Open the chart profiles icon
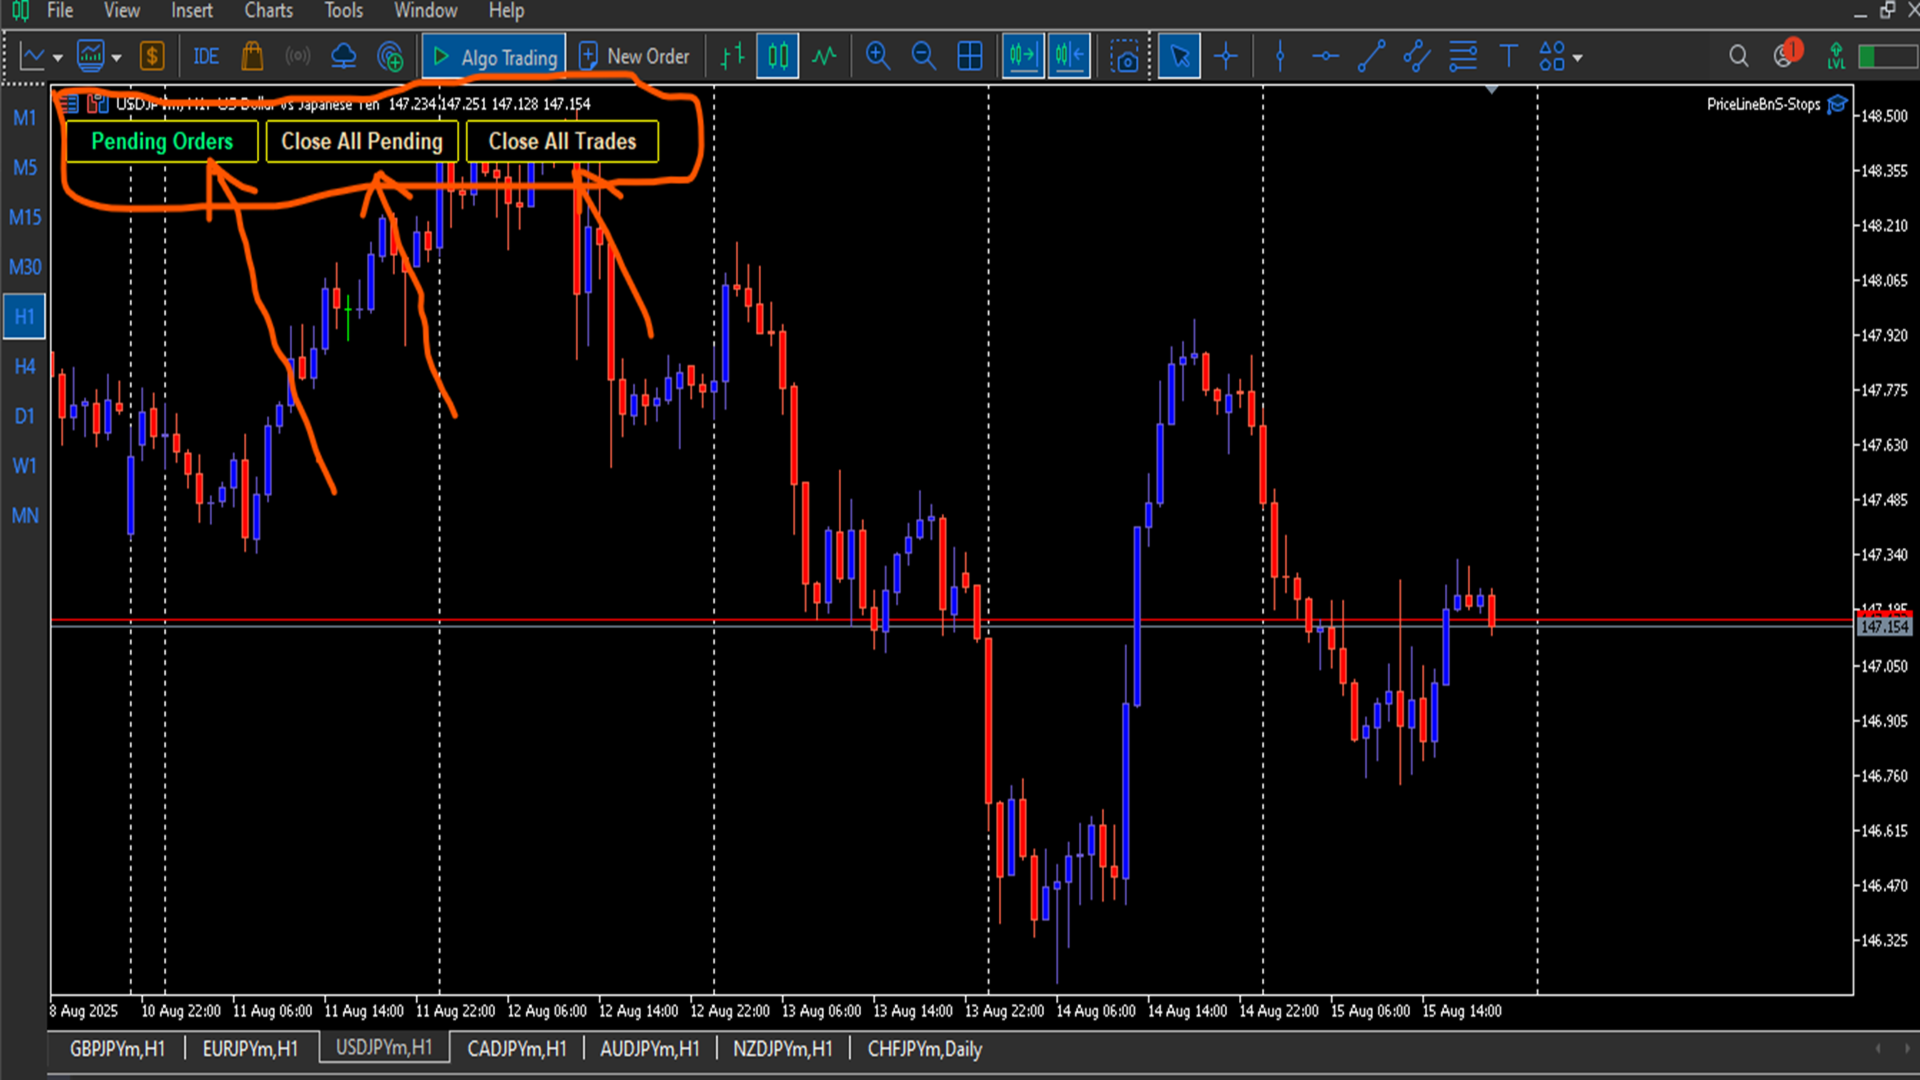 tap(91, 57)
